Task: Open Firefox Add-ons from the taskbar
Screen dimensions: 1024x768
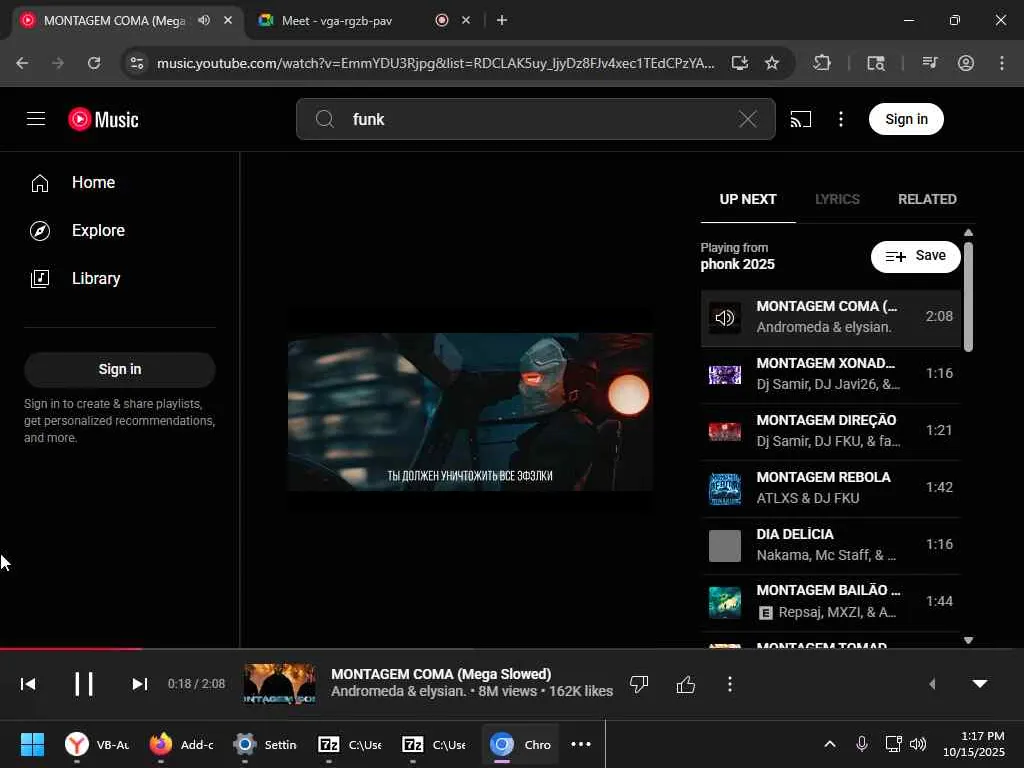Action: pyautogui.click(x=181, y=744)
